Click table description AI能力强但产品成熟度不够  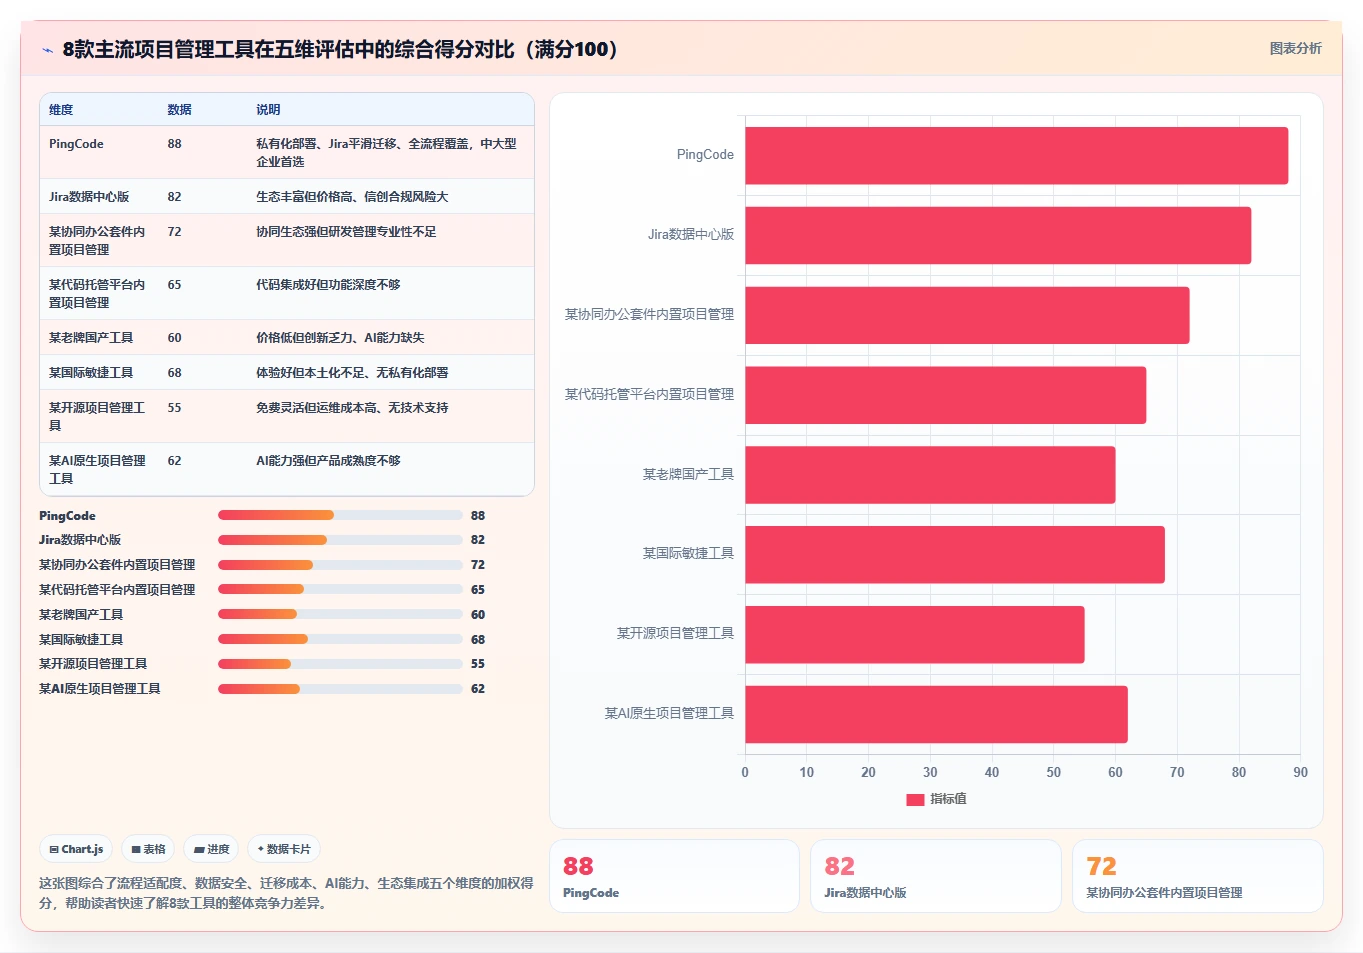point(328,461)
